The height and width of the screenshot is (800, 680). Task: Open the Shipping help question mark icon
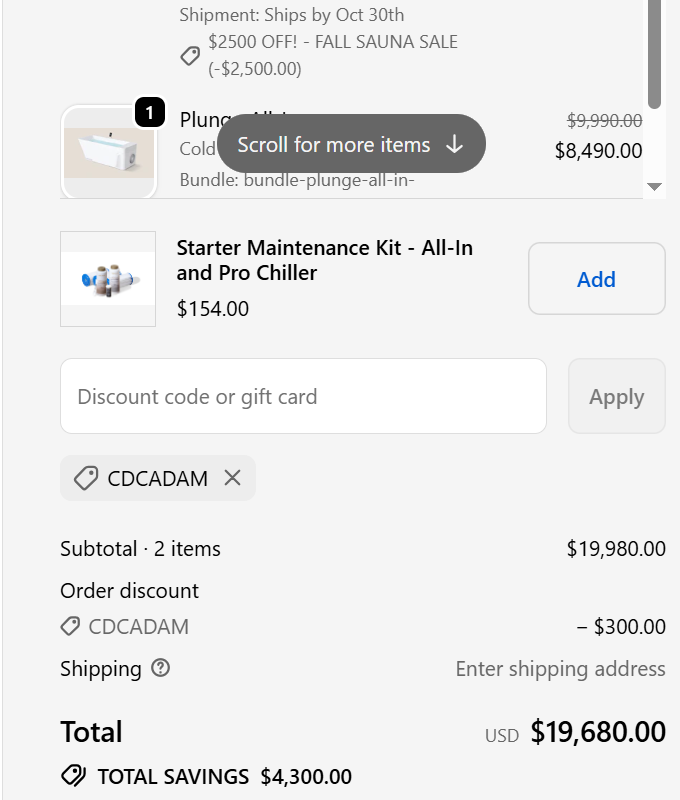pyautogui.click(x=160, y=668)
